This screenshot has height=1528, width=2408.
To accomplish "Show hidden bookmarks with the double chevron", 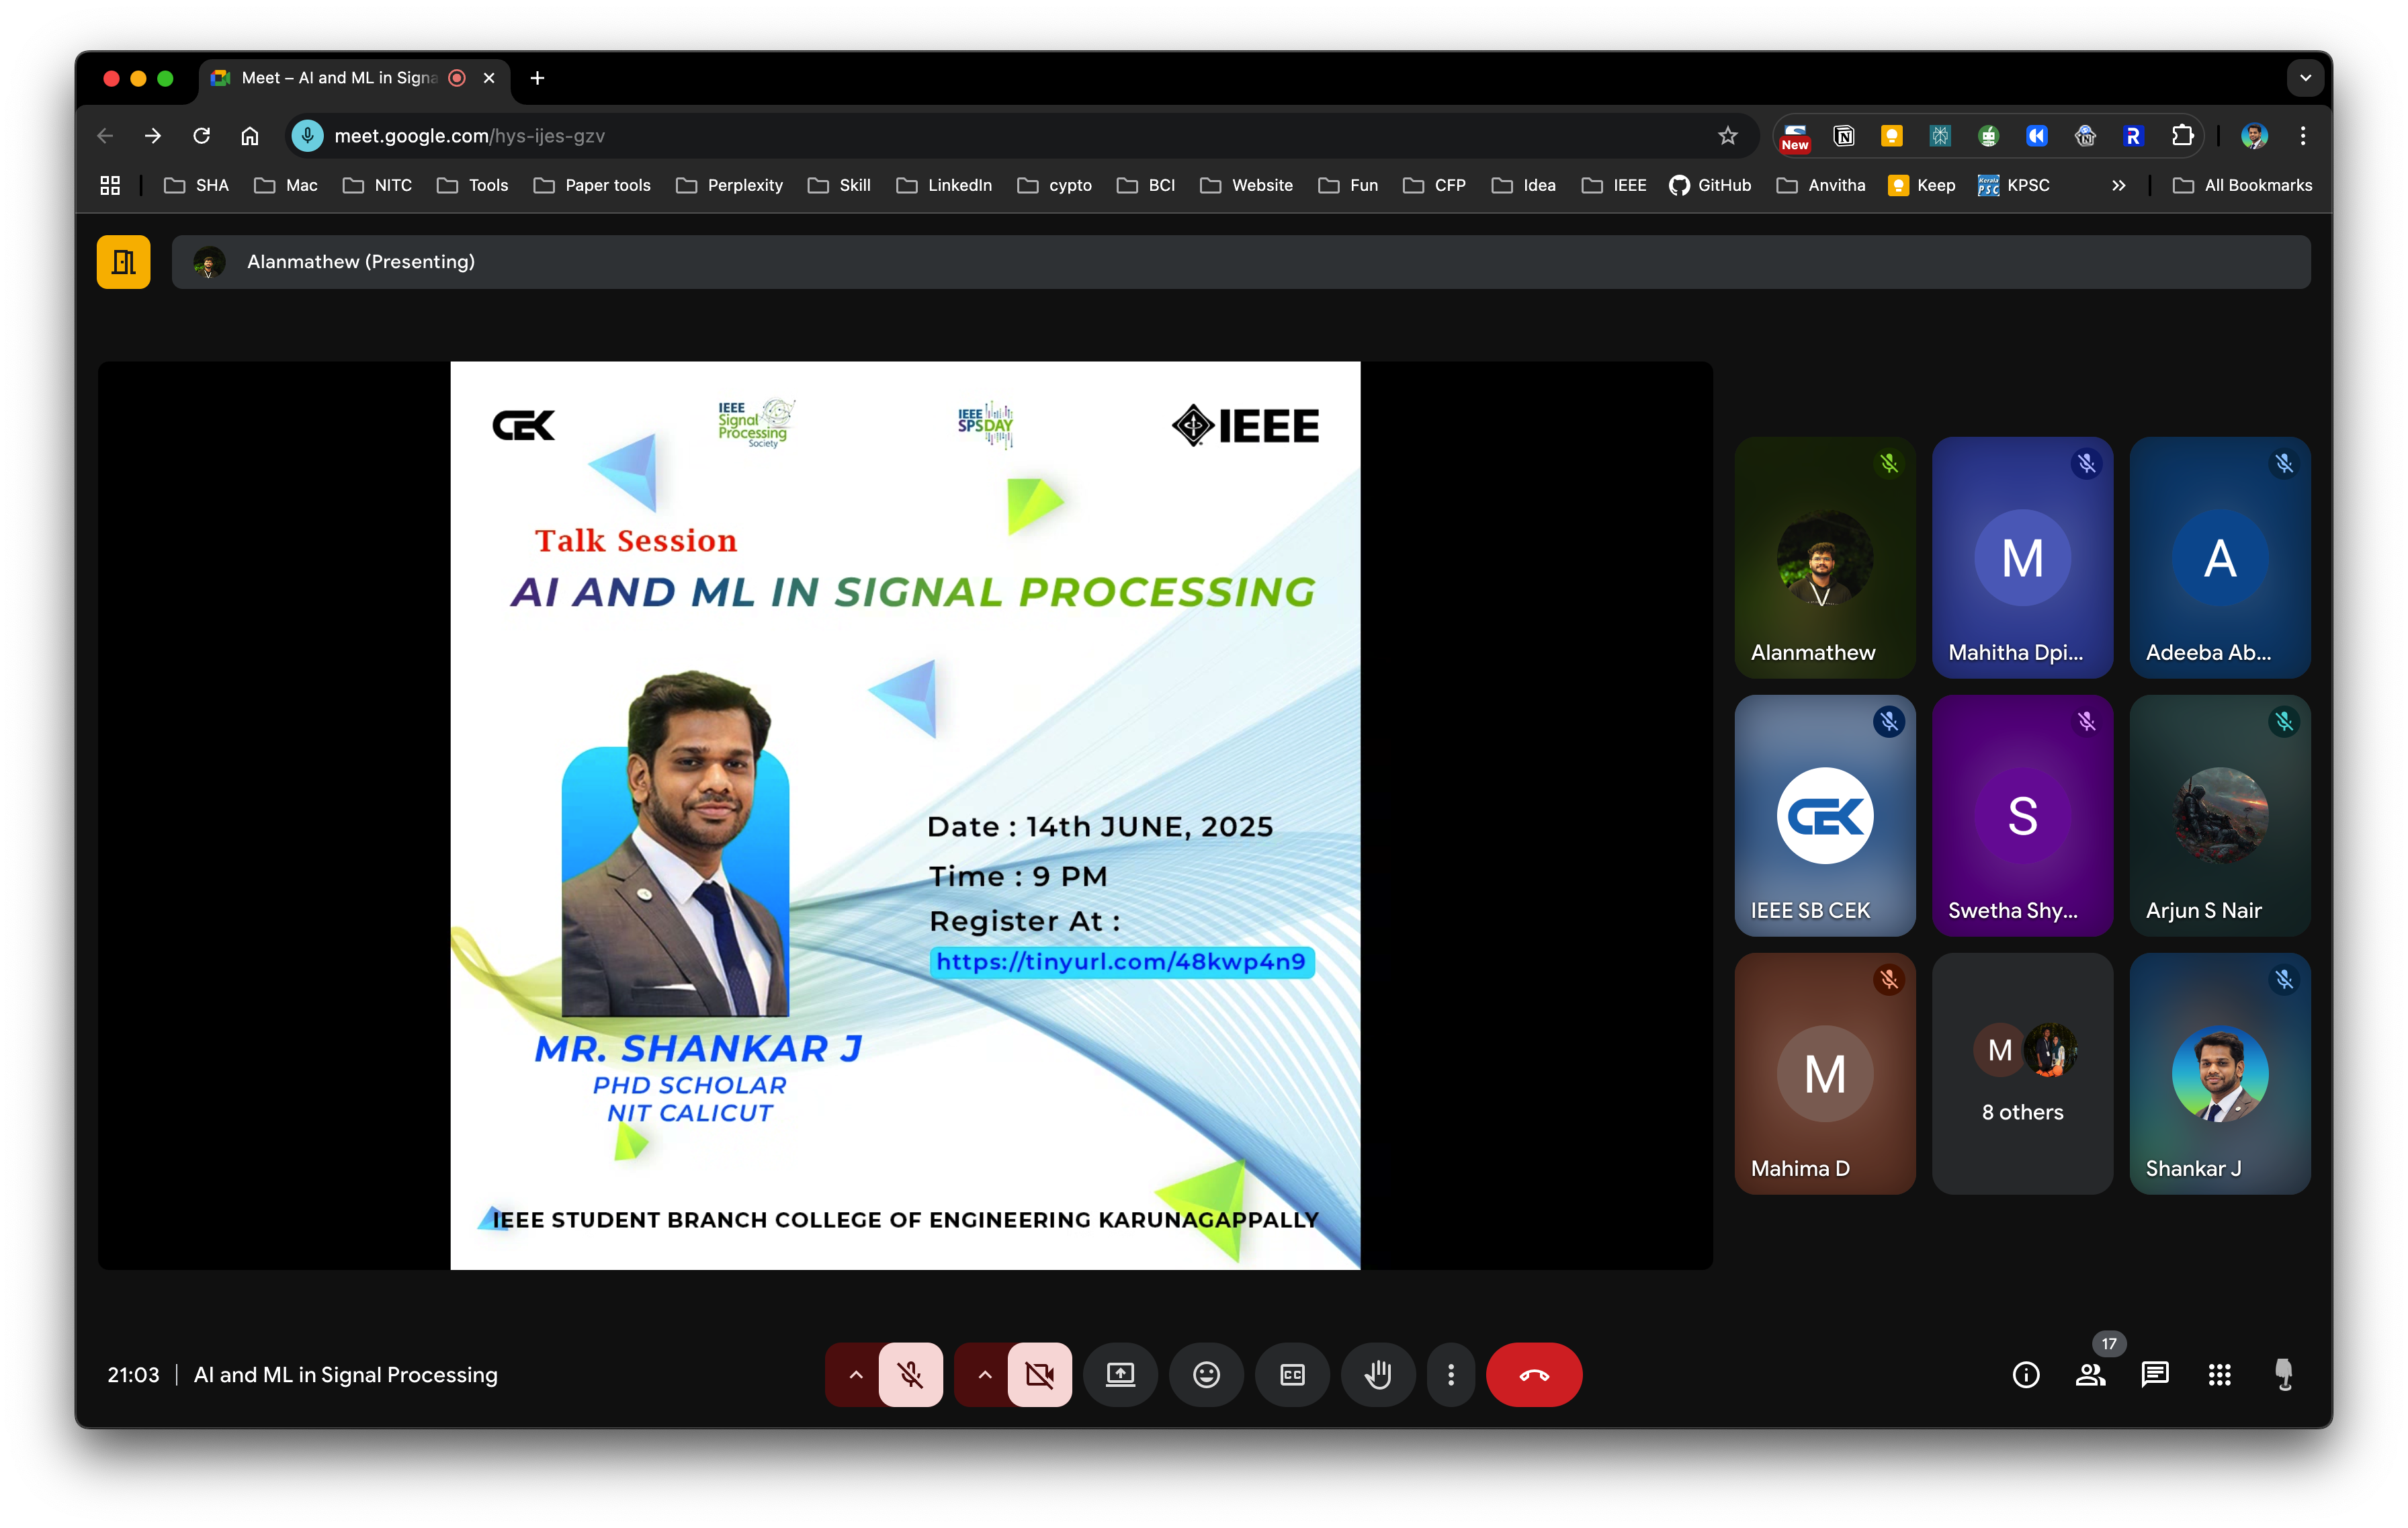I will [x=2118, y=185].
